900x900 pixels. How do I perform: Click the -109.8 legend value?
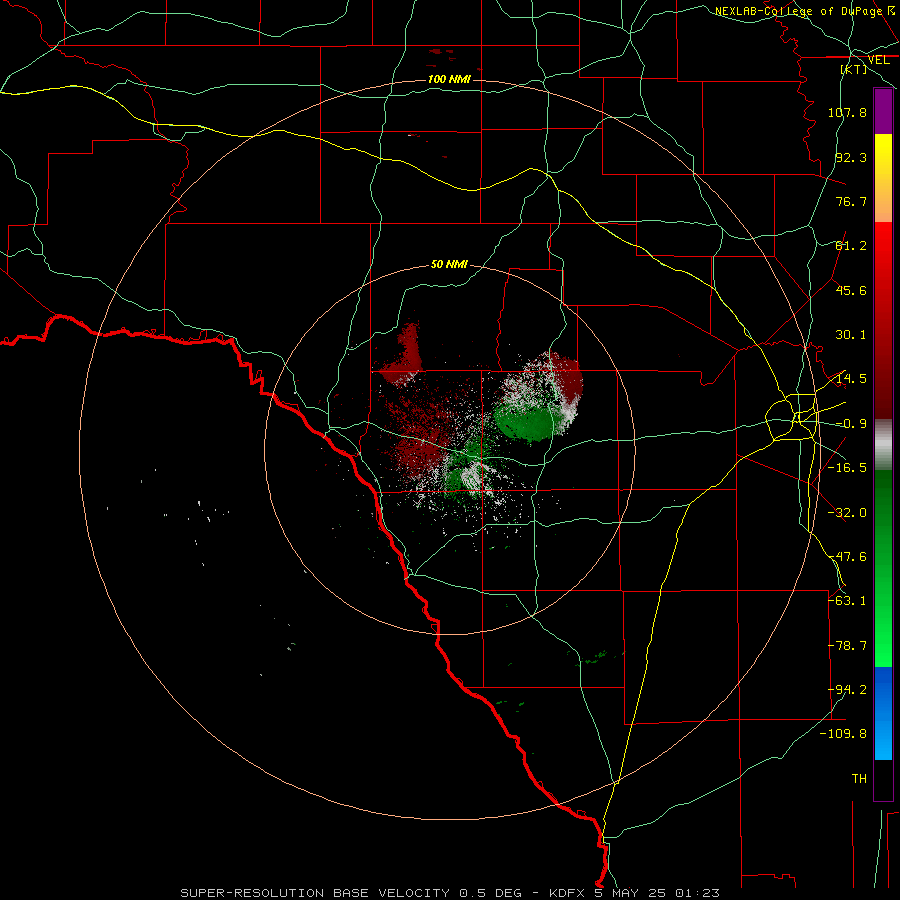coord(844,734)
